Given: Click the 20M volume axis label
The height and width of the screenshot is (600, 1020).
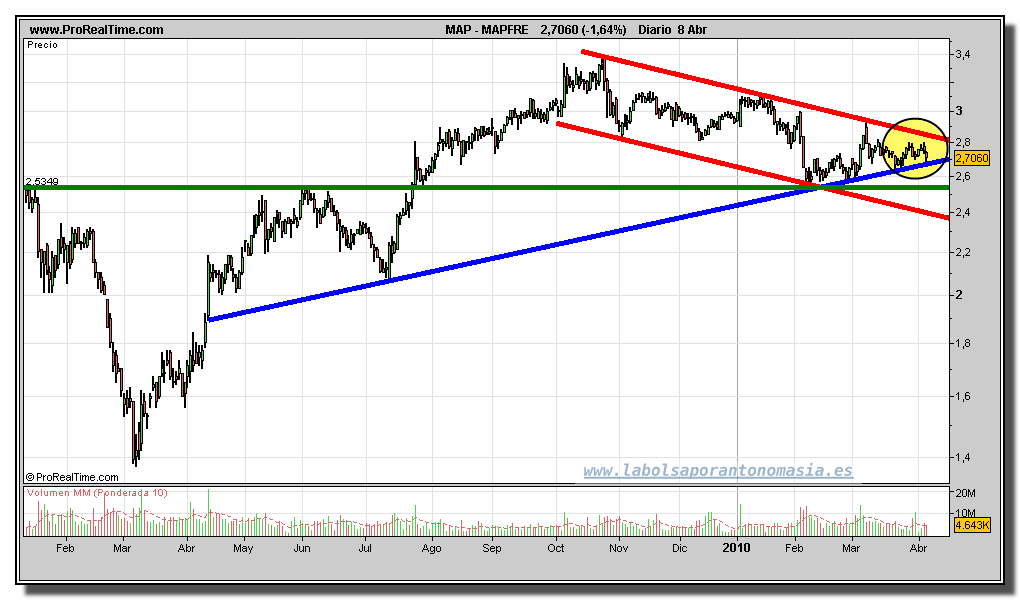Looking at the screenshot, I should (x=965, y=493).
